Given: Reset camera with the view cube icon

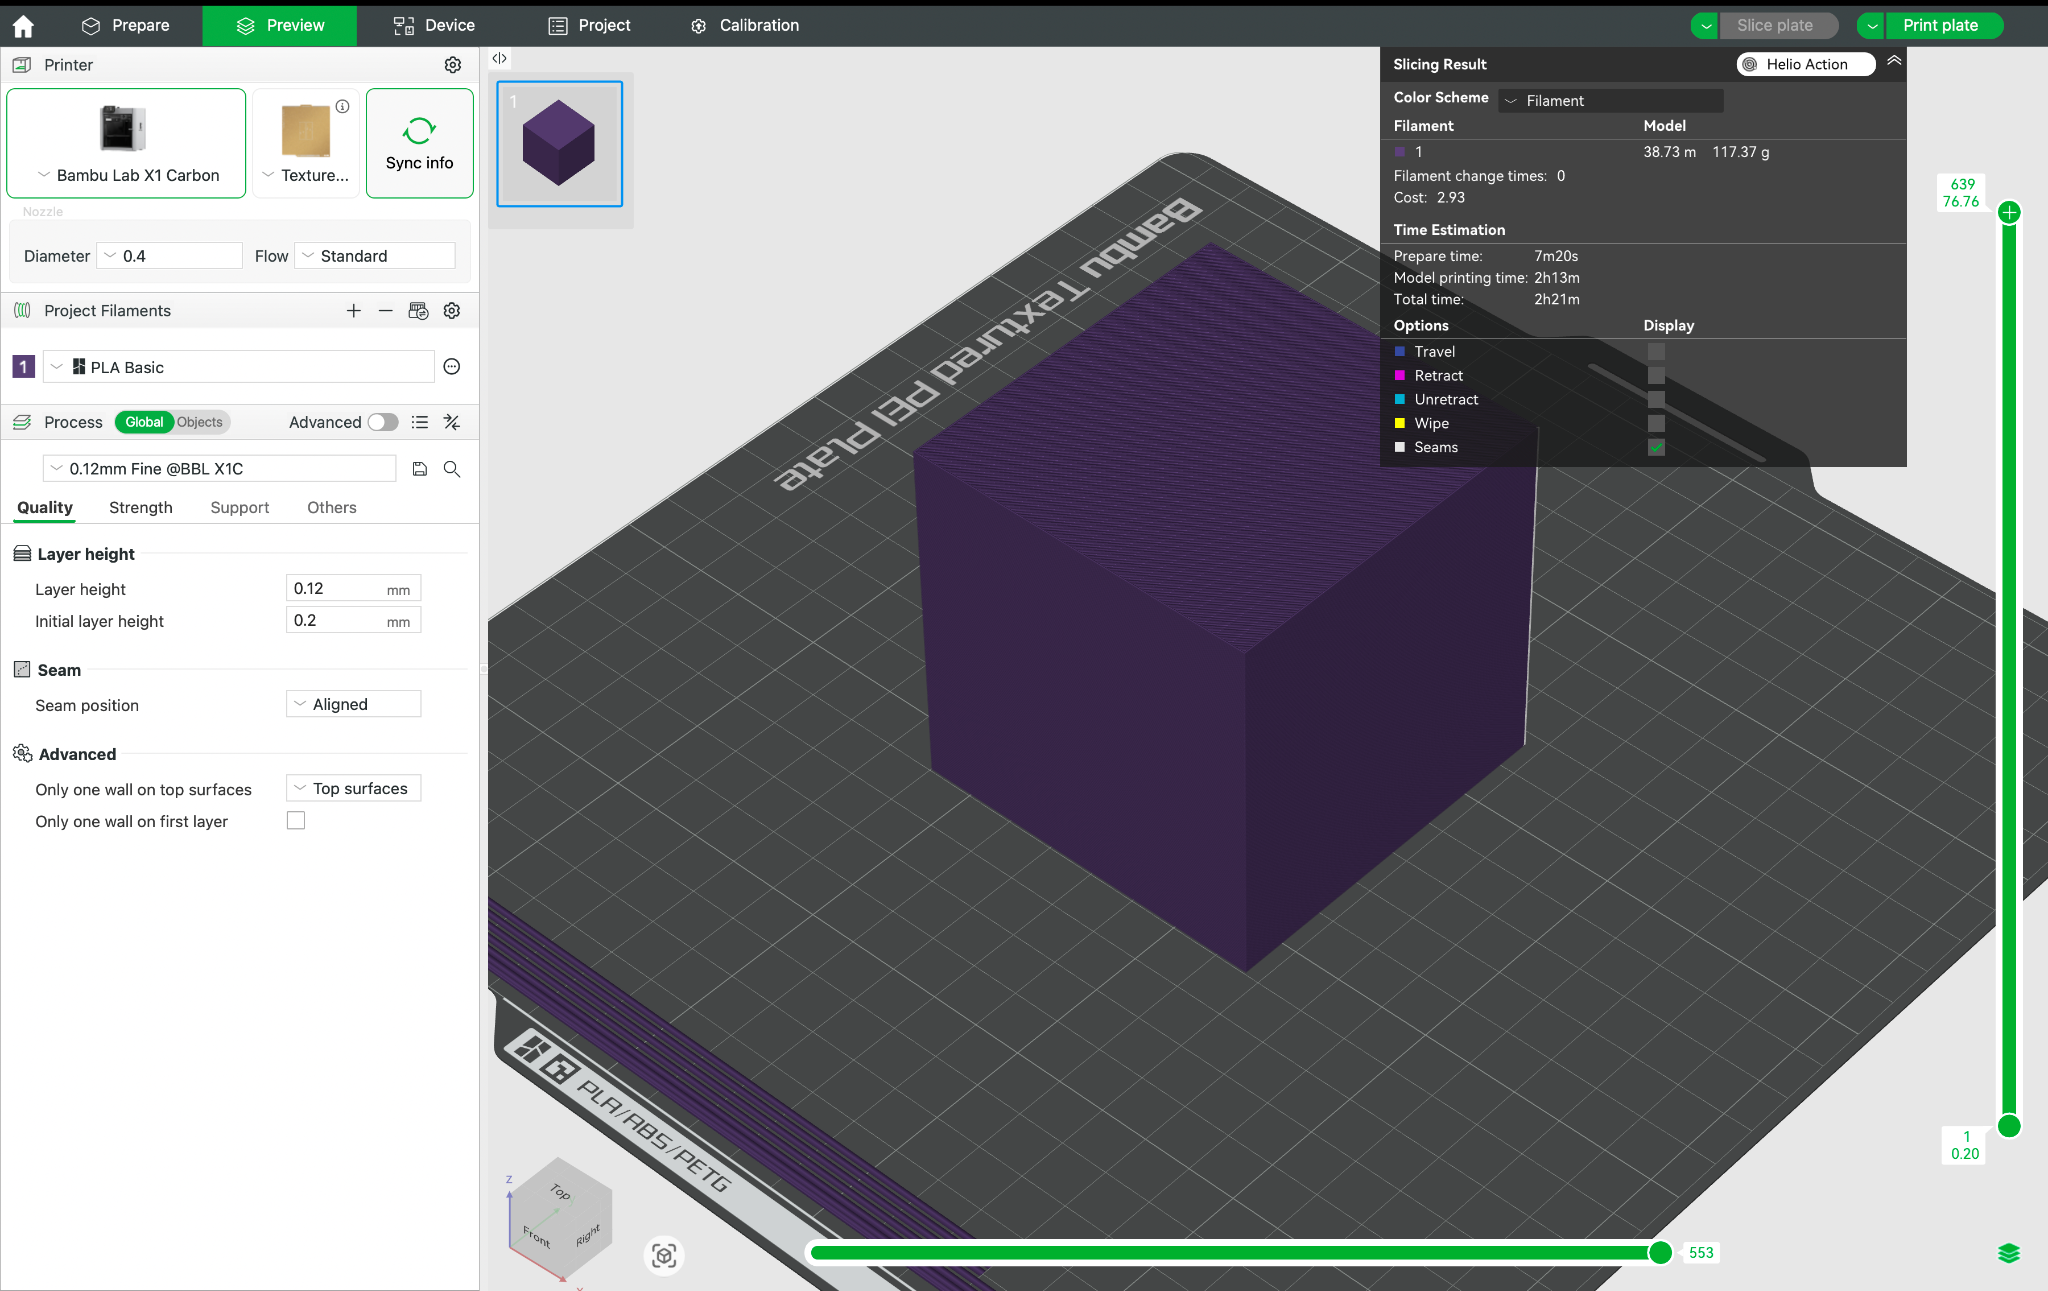Looking at the screenshot, I should coord(664,1255).
